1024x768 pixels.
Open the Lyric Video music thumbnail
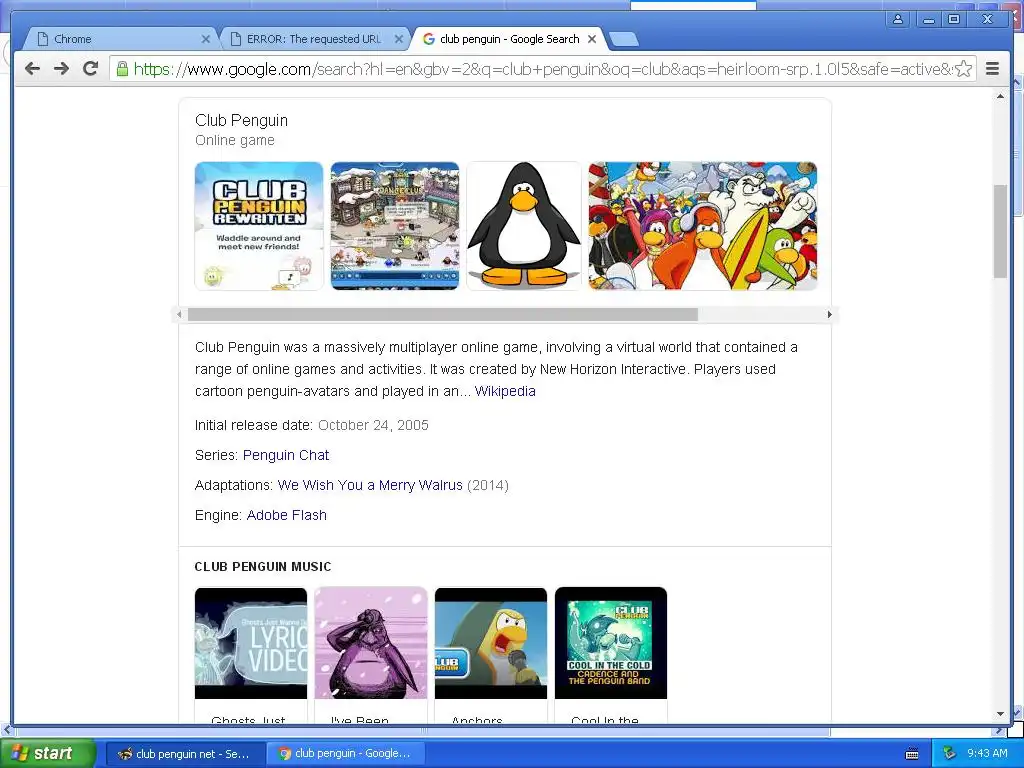point(251,643)
